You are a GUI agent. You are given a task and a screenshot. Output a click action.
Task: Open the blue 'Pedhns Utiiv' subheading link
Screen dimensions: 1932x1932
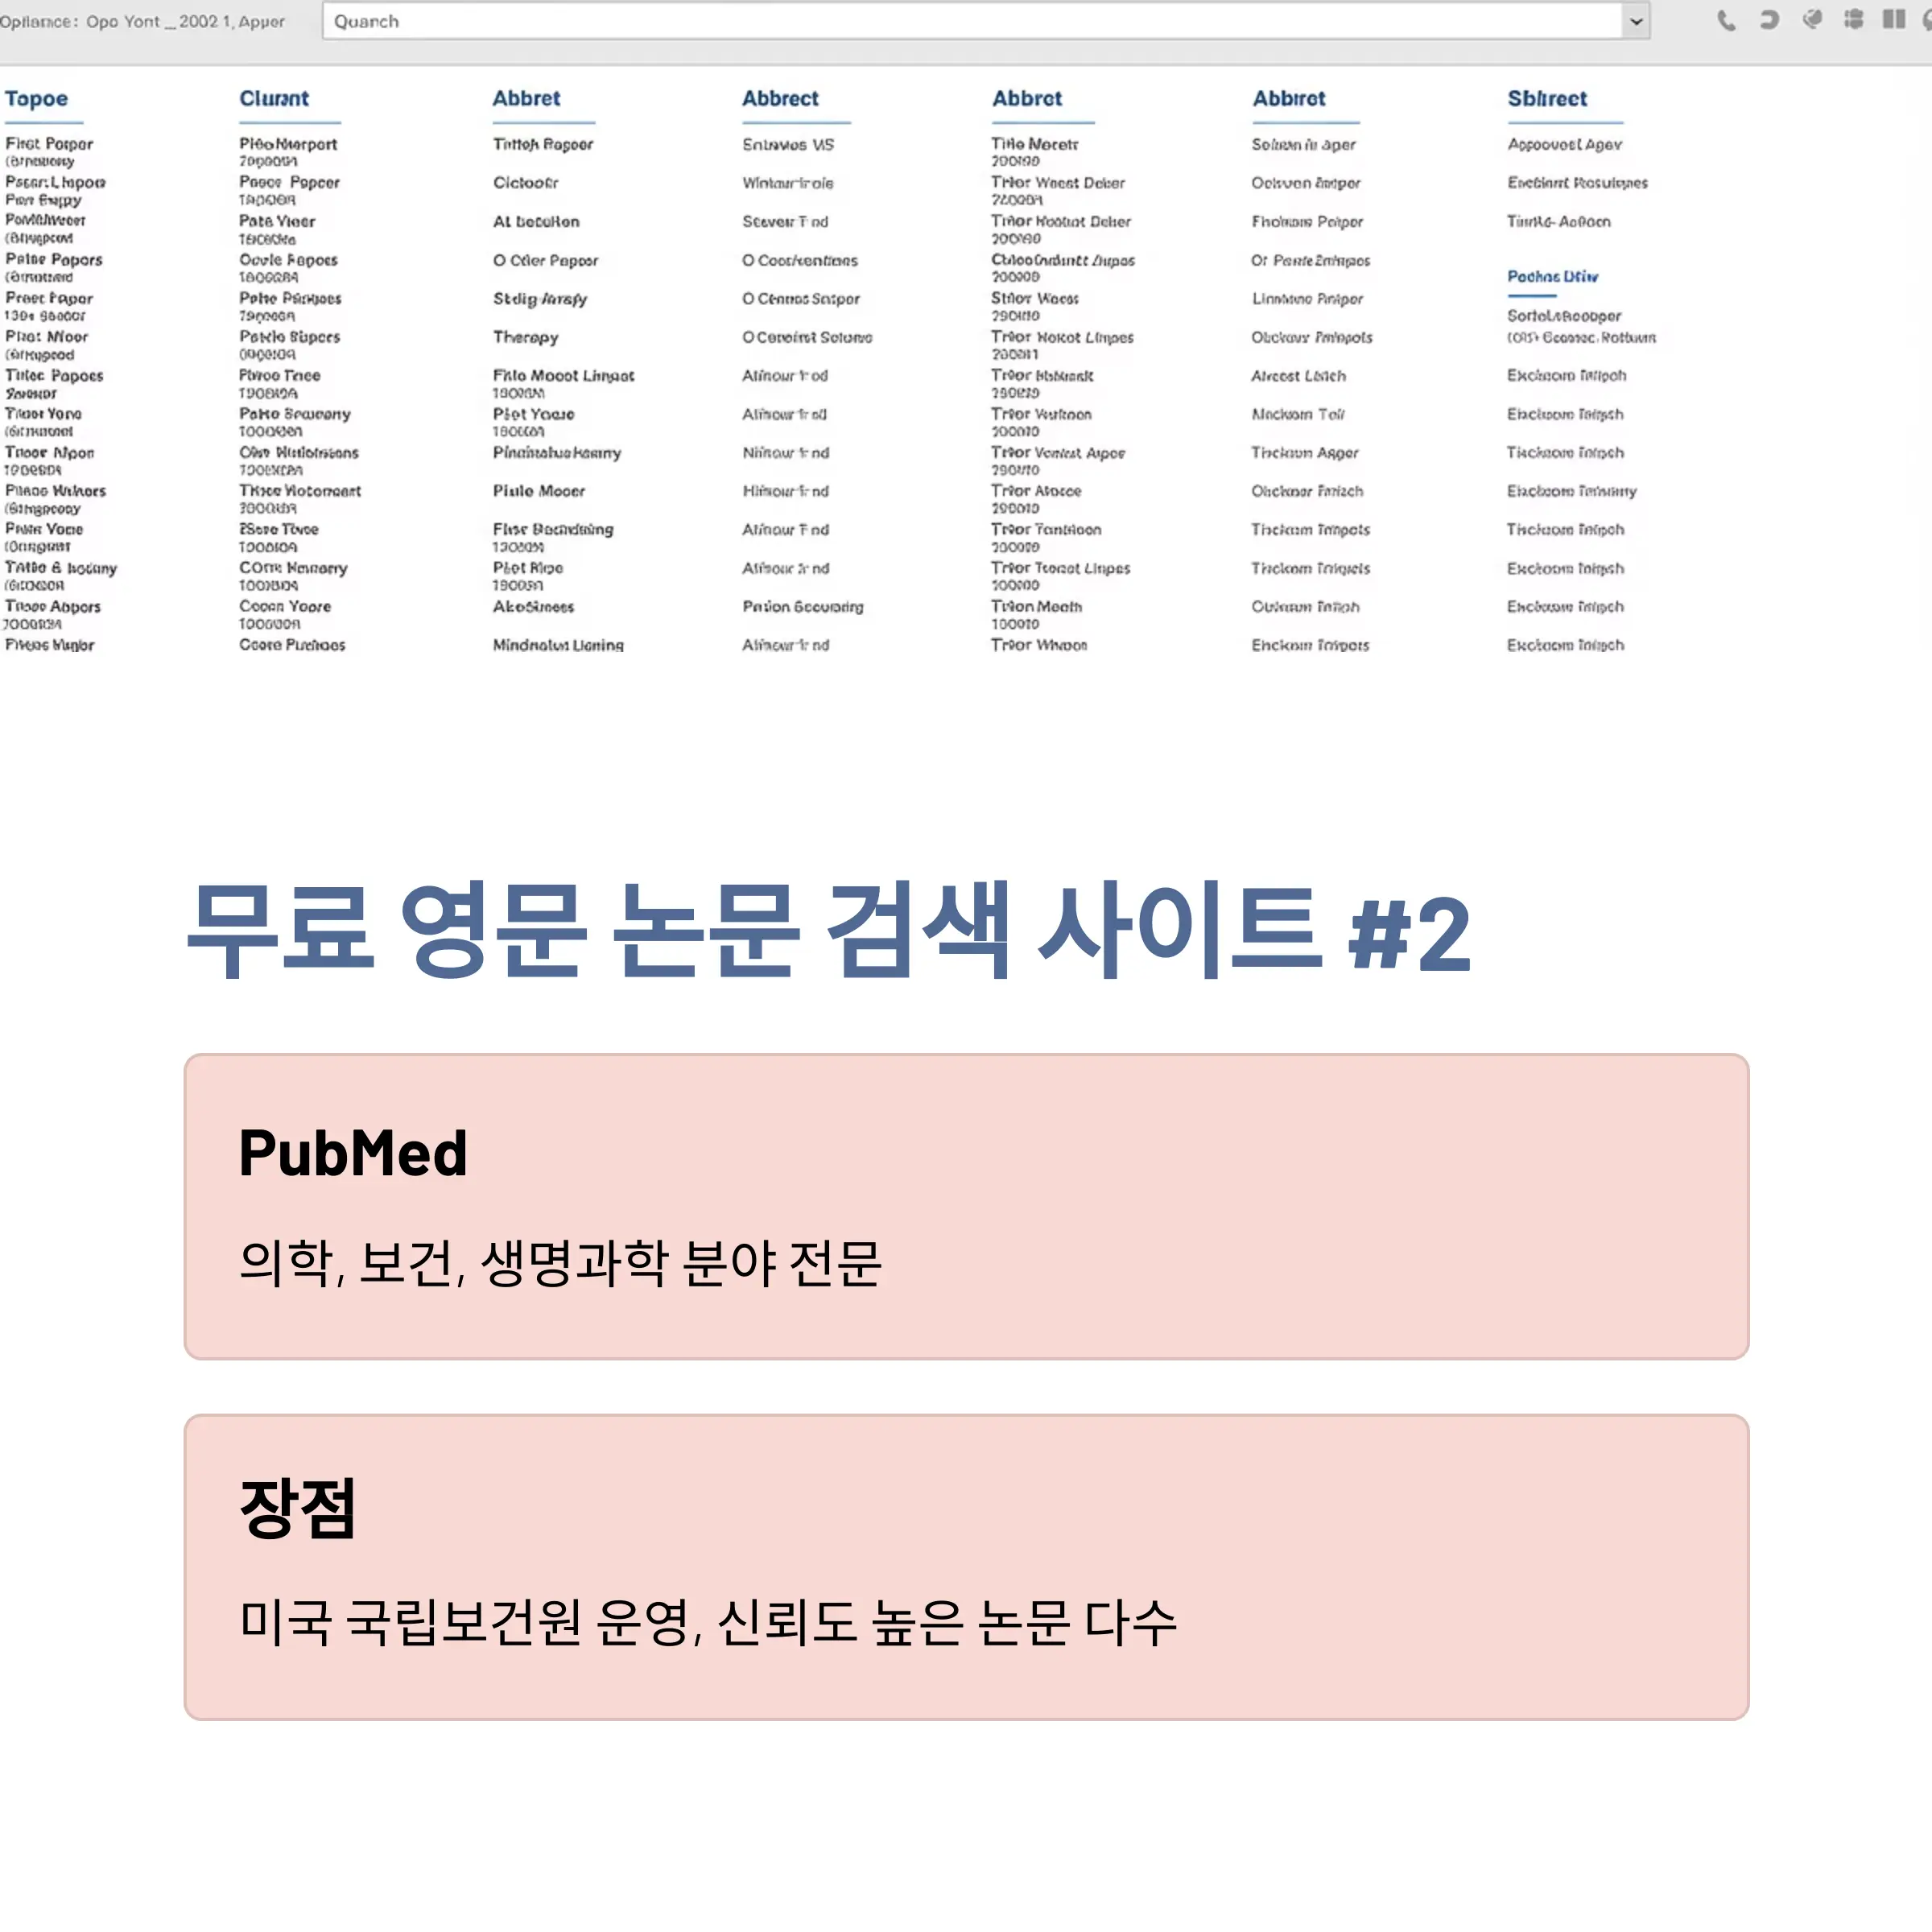1552,276
